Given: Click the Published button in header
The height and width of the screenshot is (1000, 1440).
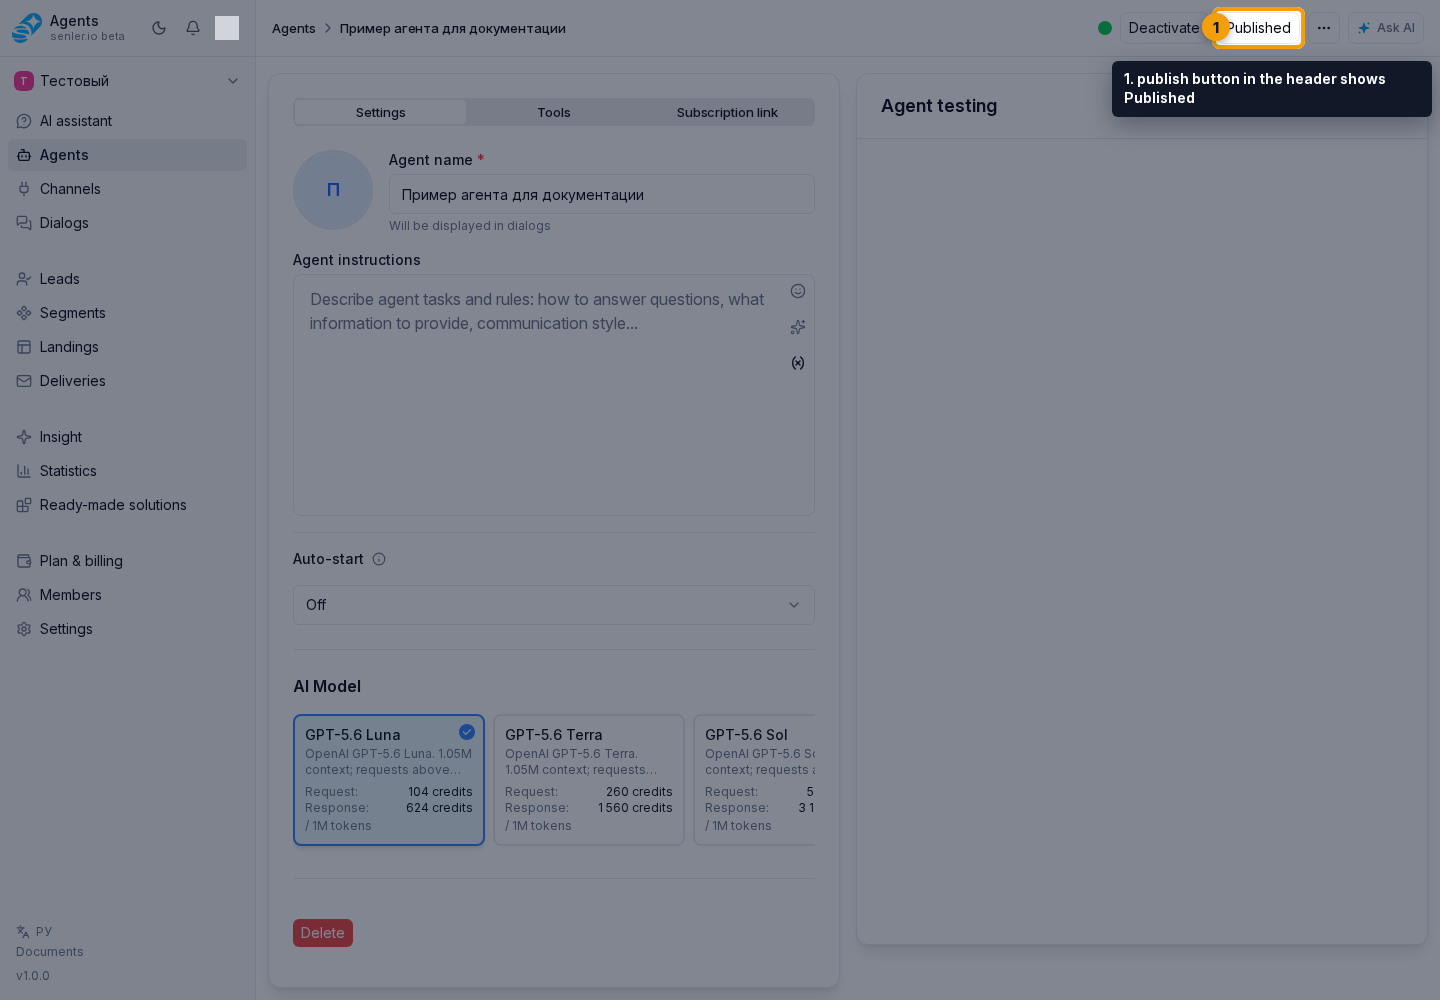Looking at the screenshot, I should coord(1258,28).
